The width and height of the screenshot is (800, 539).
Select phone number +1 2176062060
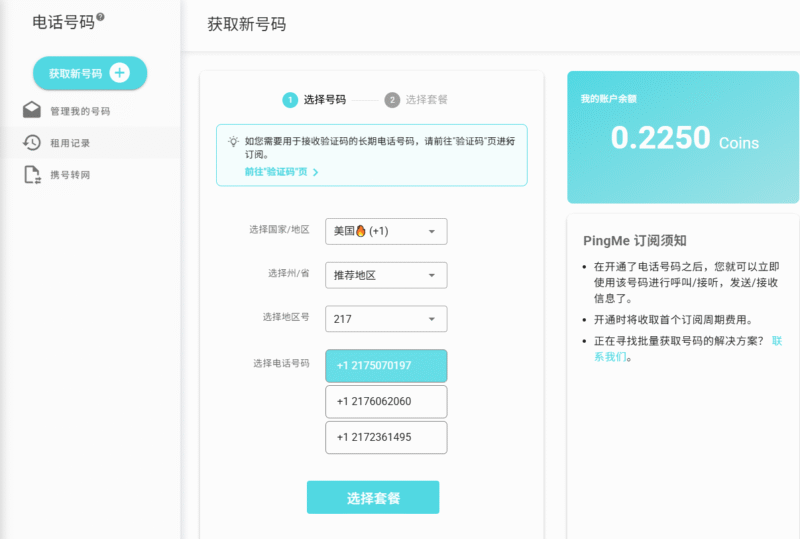click(x=386, y=402)
